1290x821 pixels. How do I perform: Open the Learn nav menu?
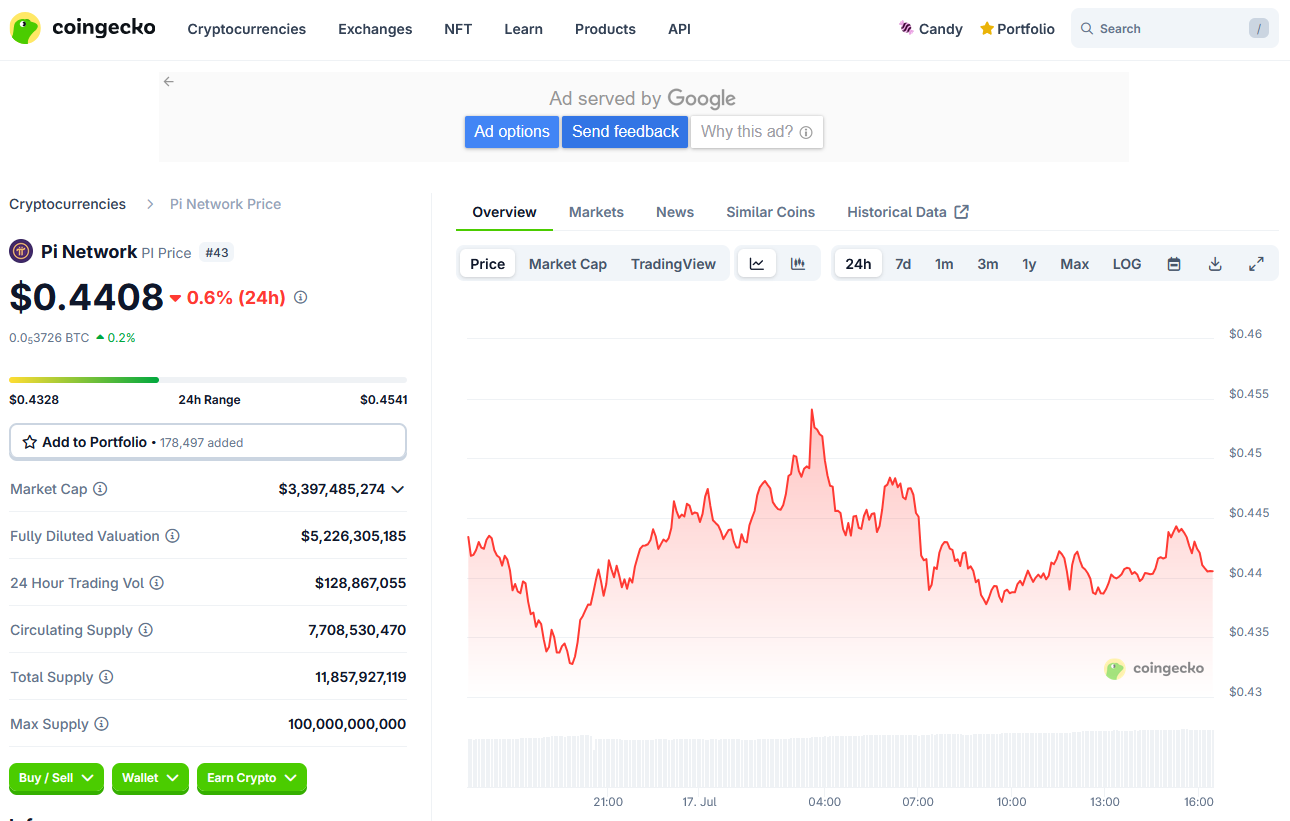tap(523, 29)
